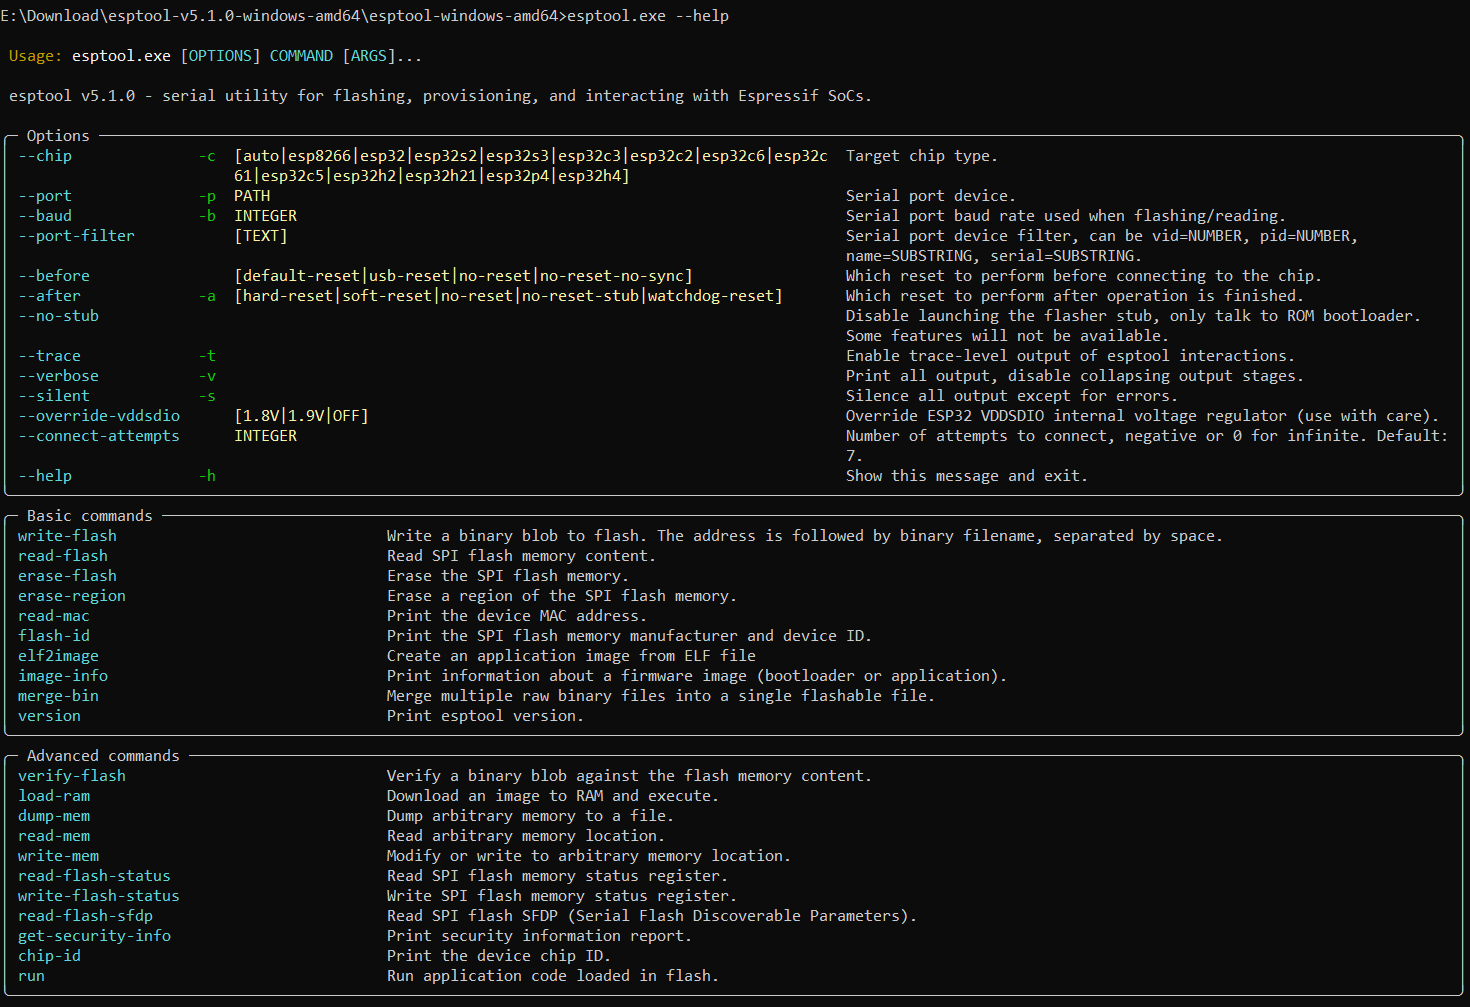This screenshot has width=1470, height=1007.
Task: Select the erase-flash command
Action: 67,576
